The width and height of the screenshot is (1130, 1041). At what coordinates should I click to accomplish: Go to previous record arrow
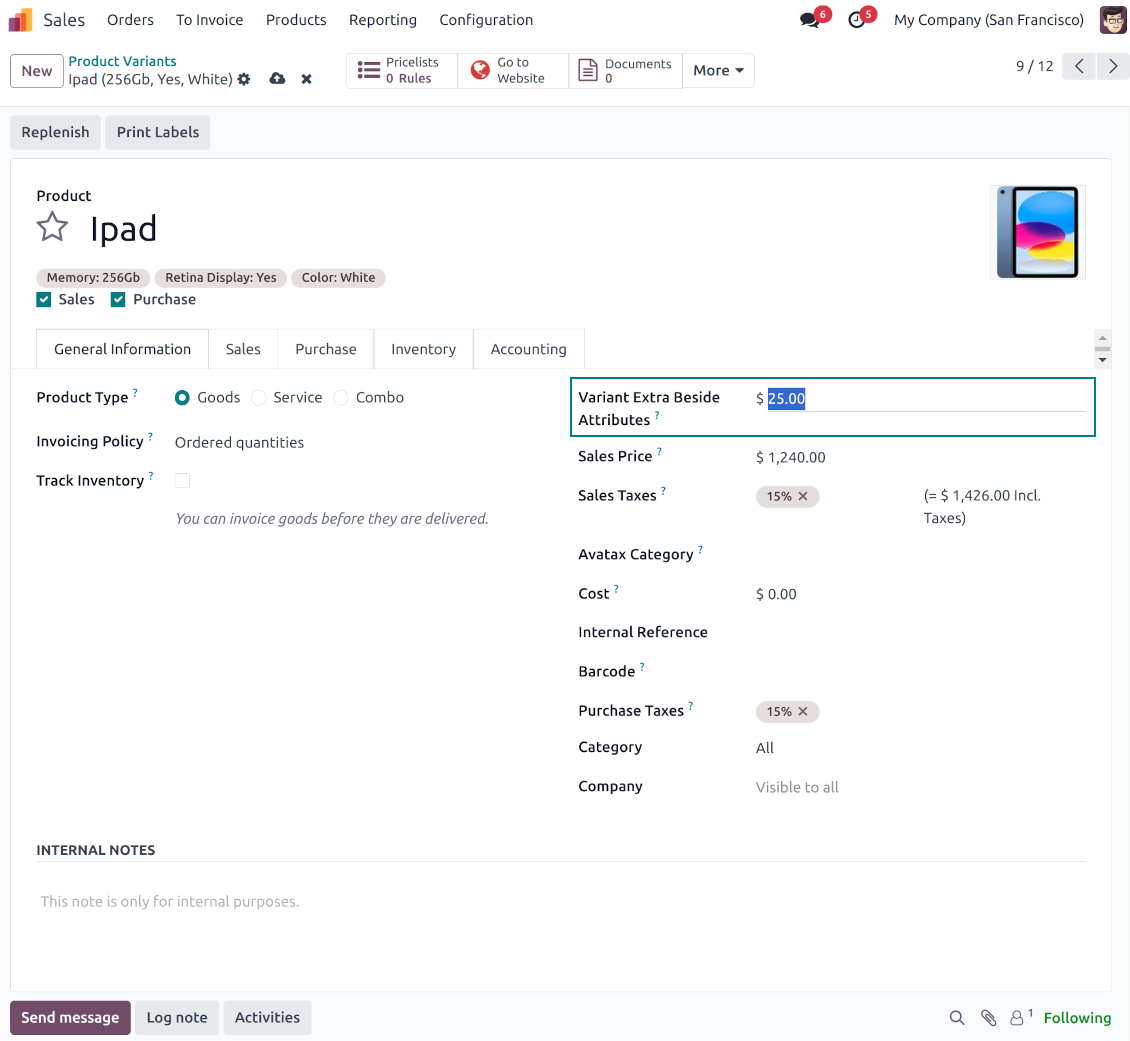[x=1079, y=66]
